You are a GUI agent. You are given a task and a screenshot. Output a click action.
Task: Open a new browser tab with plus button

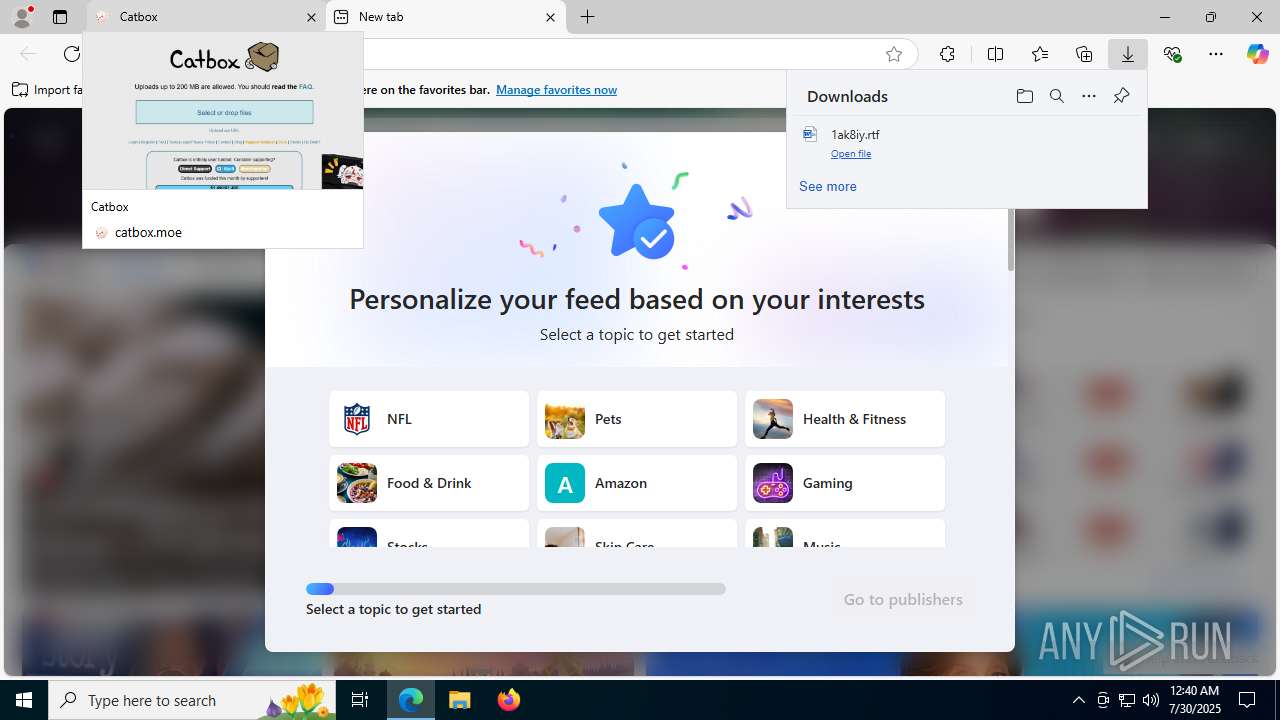[x=588, y=17]
